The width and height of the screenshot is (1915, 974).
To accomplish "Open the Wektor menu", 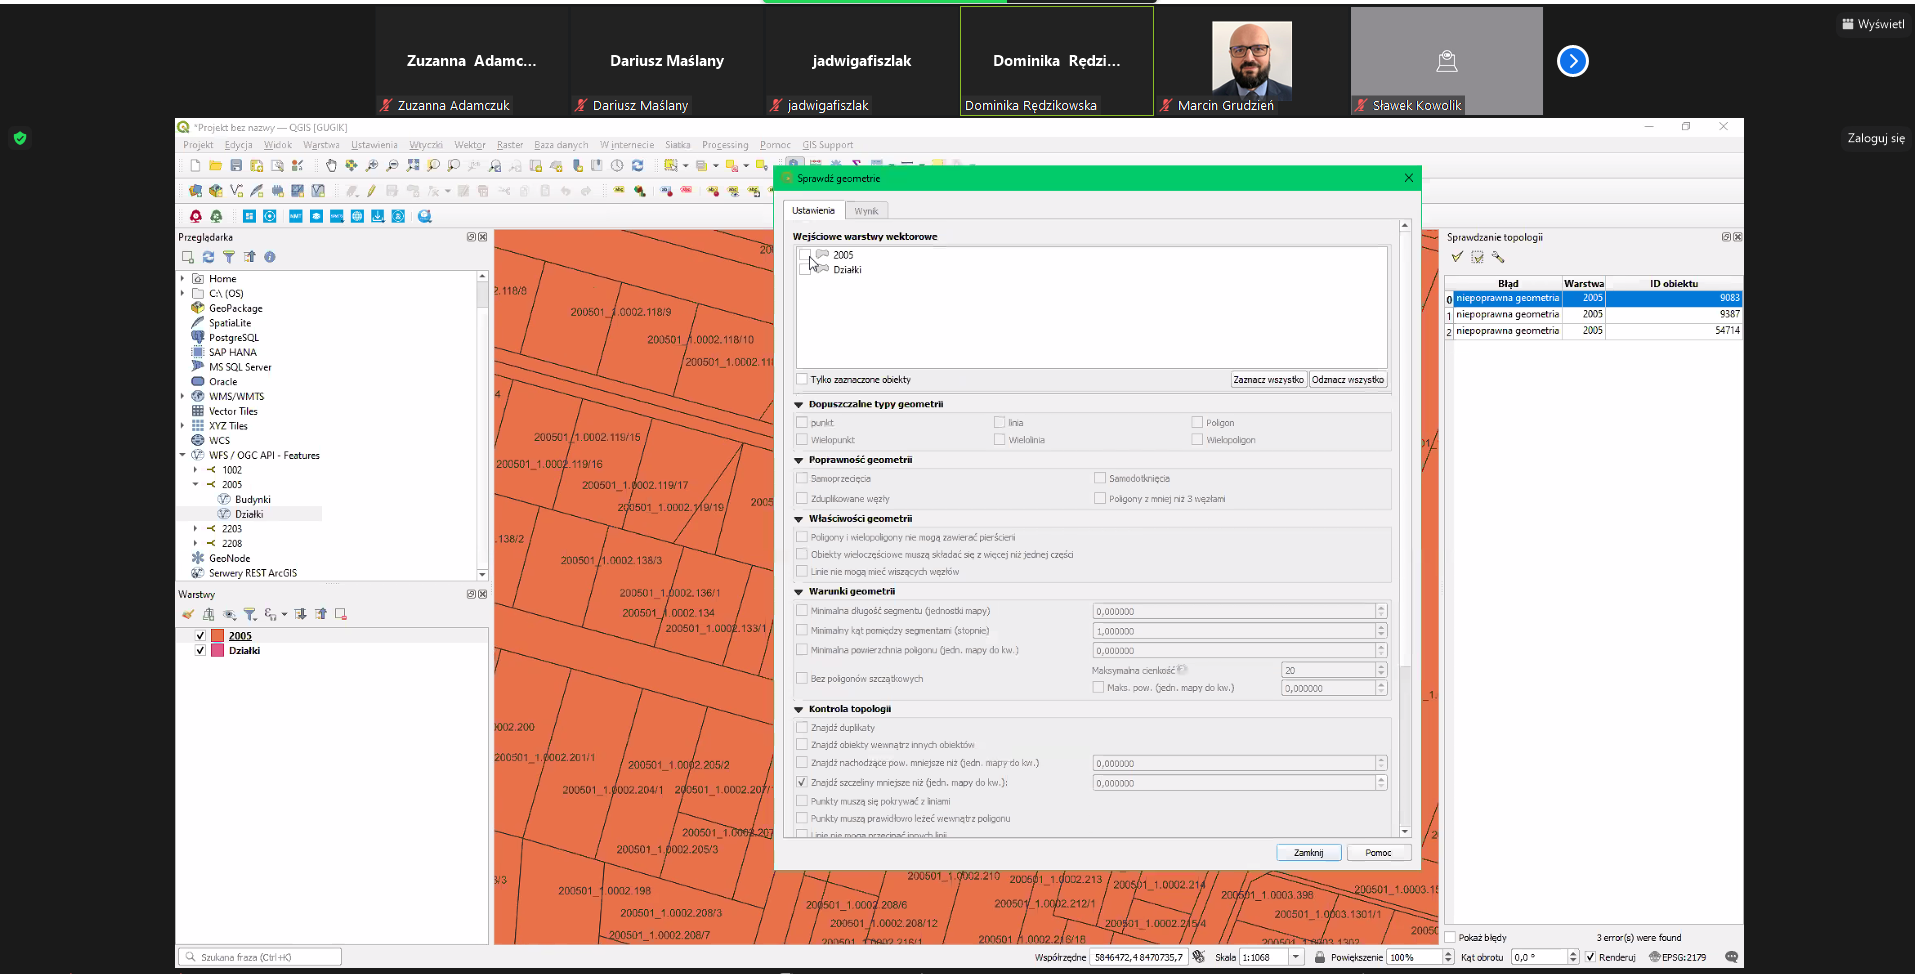I will point(469,145).
